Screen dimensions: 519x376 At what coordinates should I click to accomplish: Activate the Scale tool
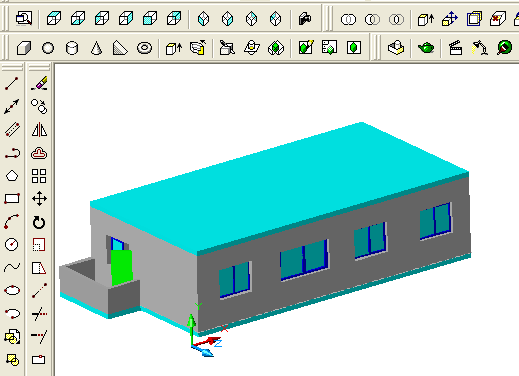pos(39,245)
